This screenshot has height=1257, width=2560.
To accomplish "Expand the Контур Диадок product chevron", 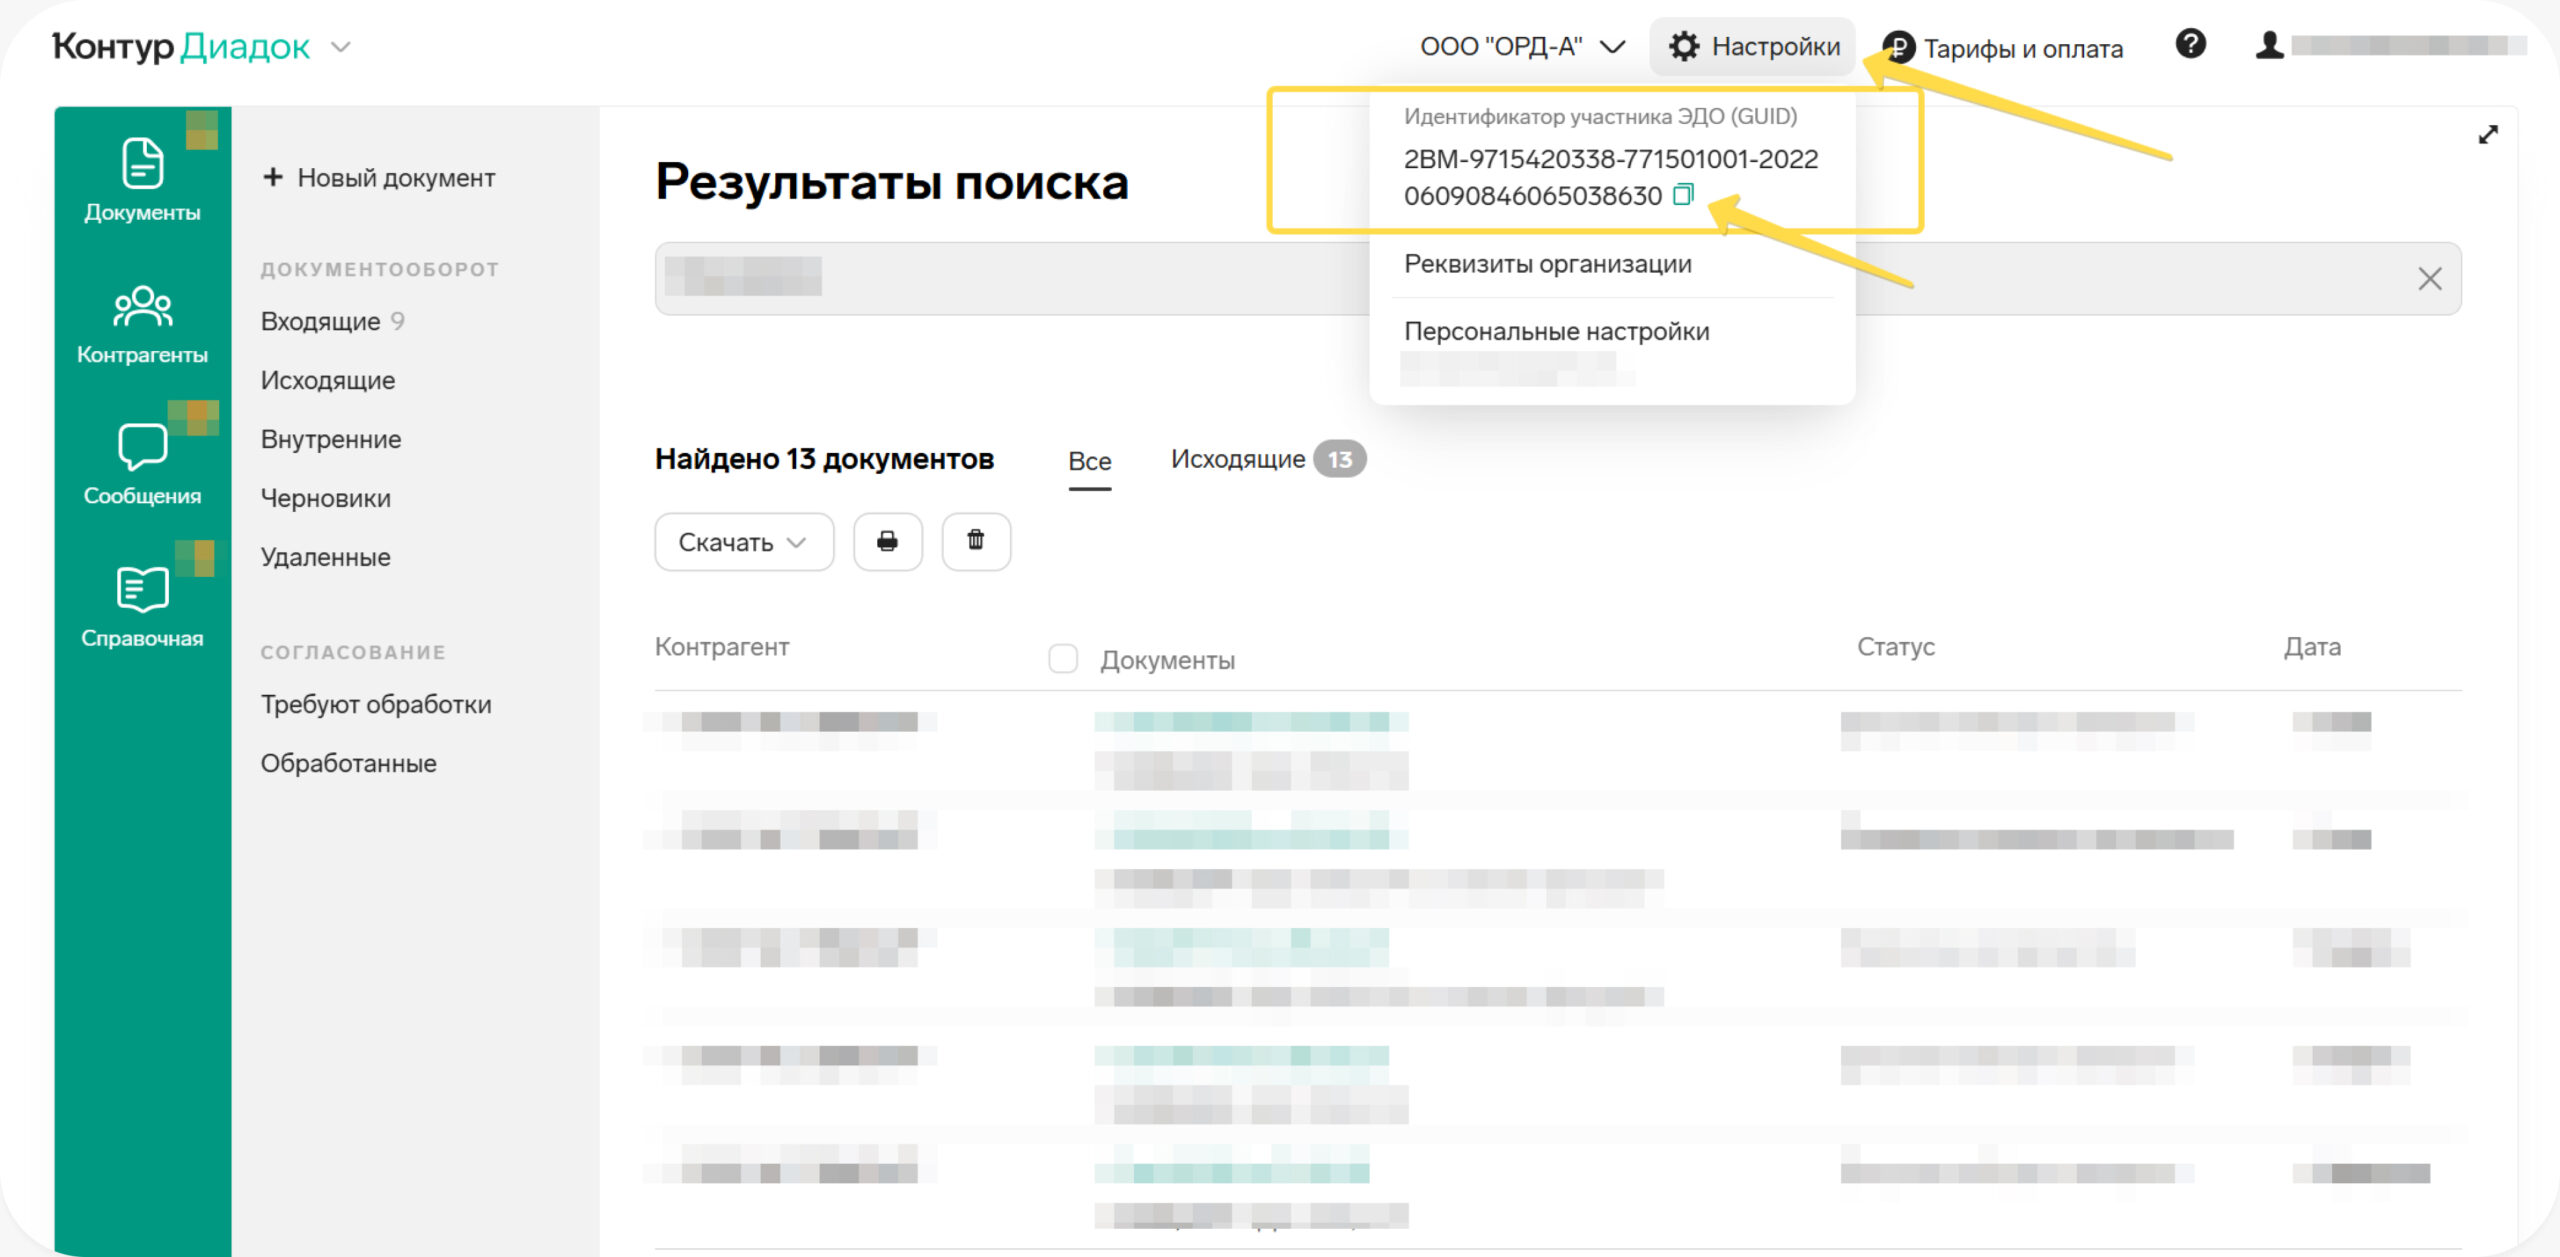I will 341,47.
